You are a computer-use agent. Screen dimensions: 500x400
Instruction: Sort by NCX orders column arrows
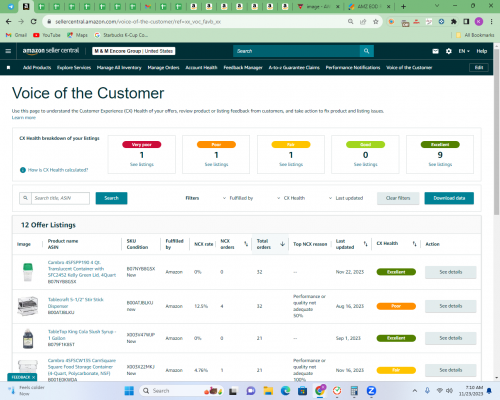pyautogui.click(x=246, y=244)
